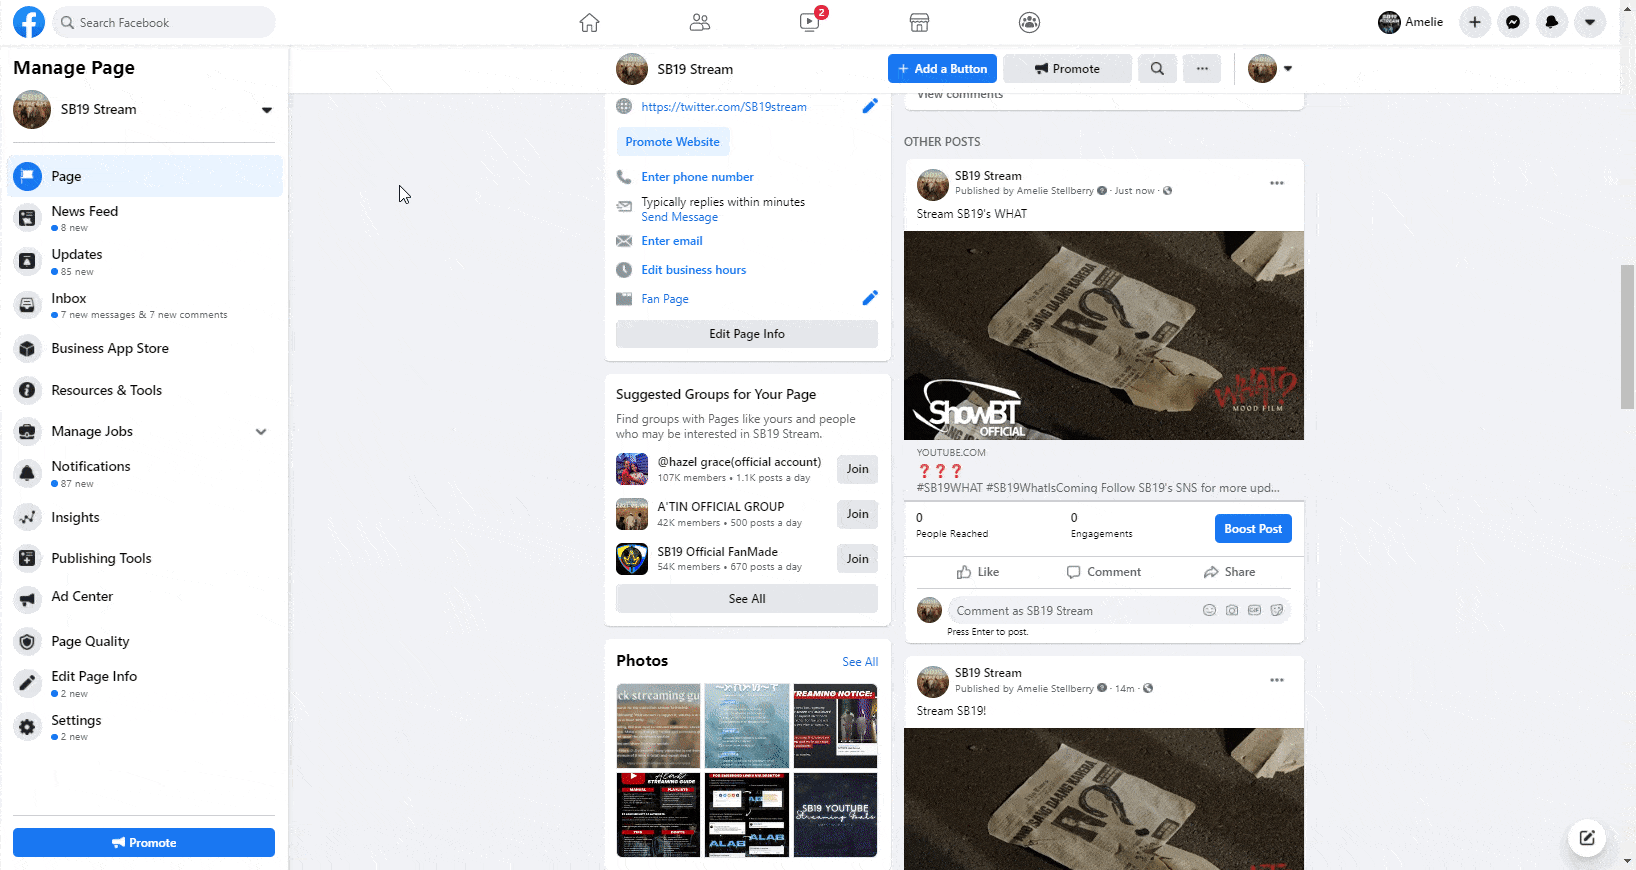This screenshot has width=1636, height=870.
Task: Click See All photos link
Action: click(860, 662)
